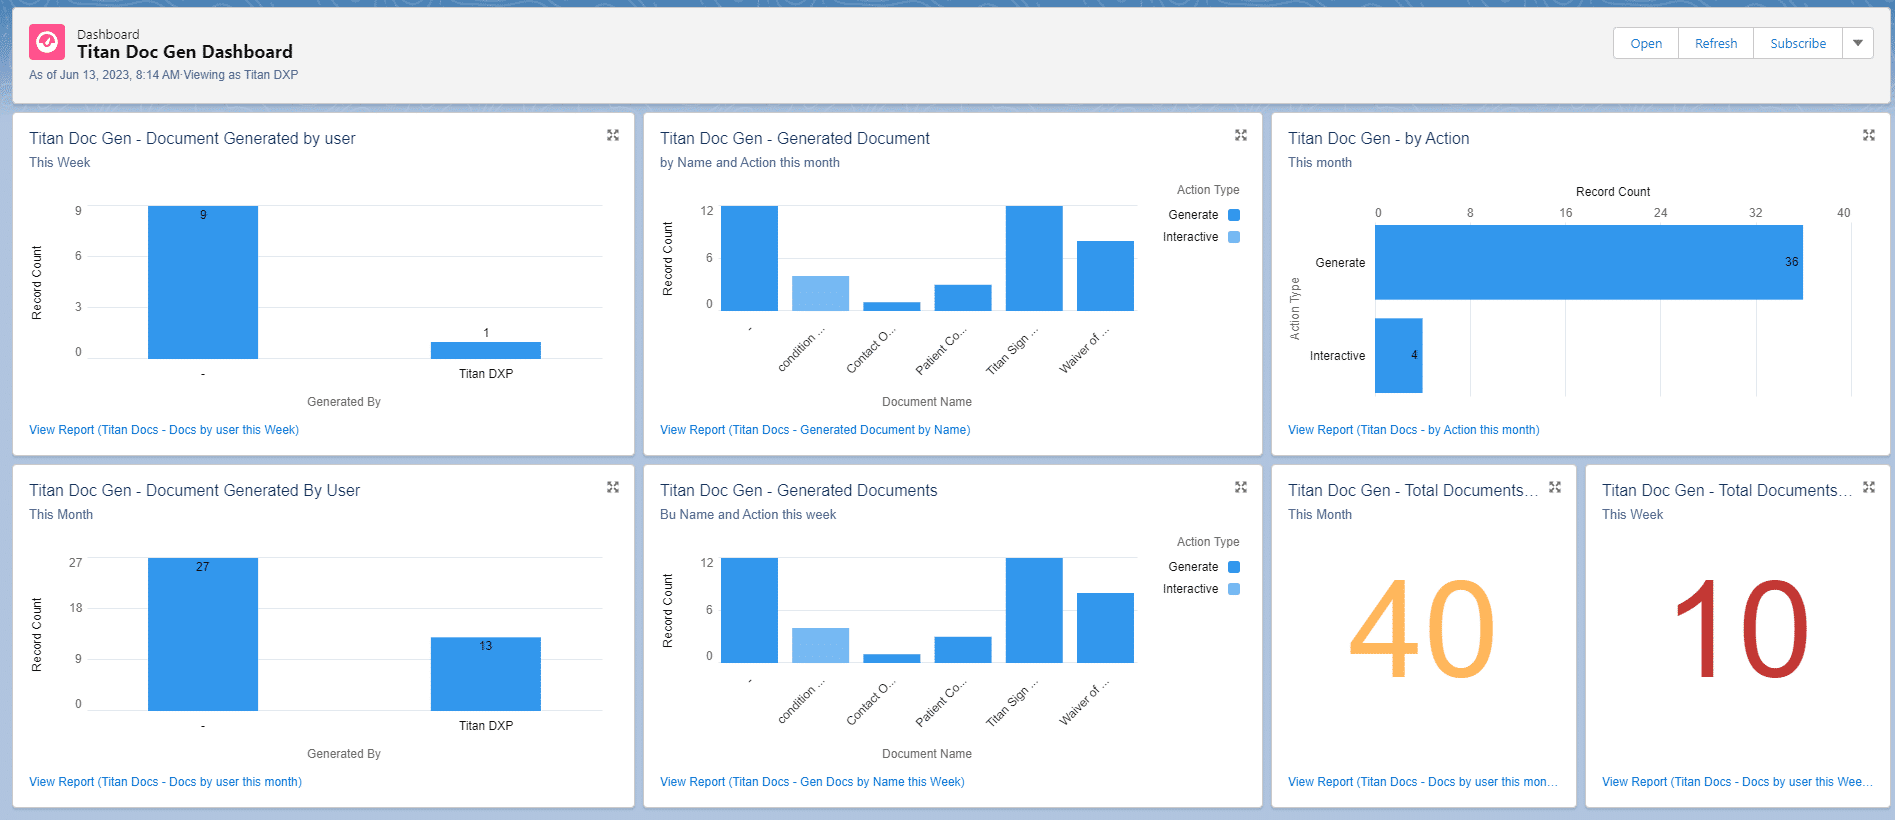The image size is (1895, 820).
Task: Refresh the dashboard
Action: click(x=1715, y=43)
